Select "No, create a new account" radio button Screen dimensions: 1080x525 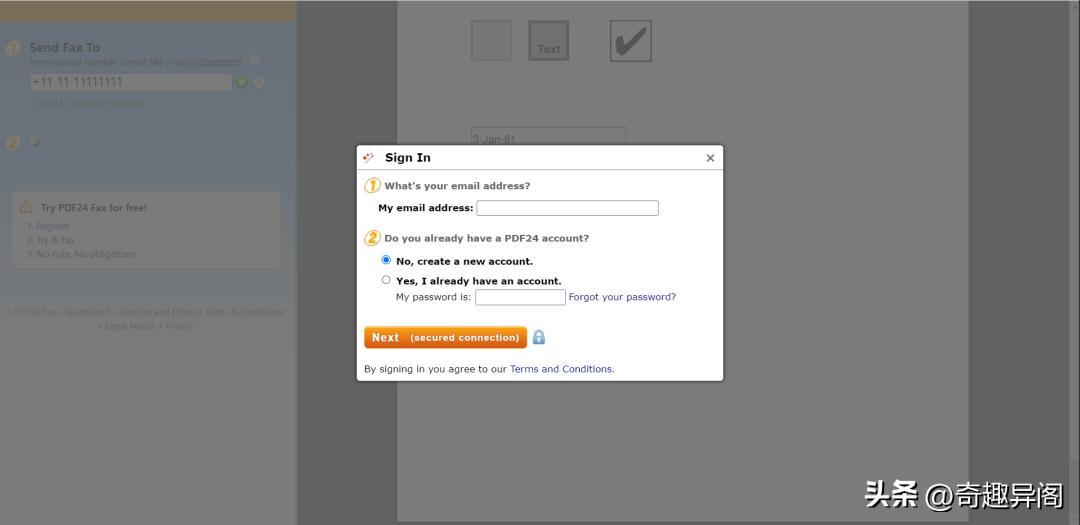[386, 260]
